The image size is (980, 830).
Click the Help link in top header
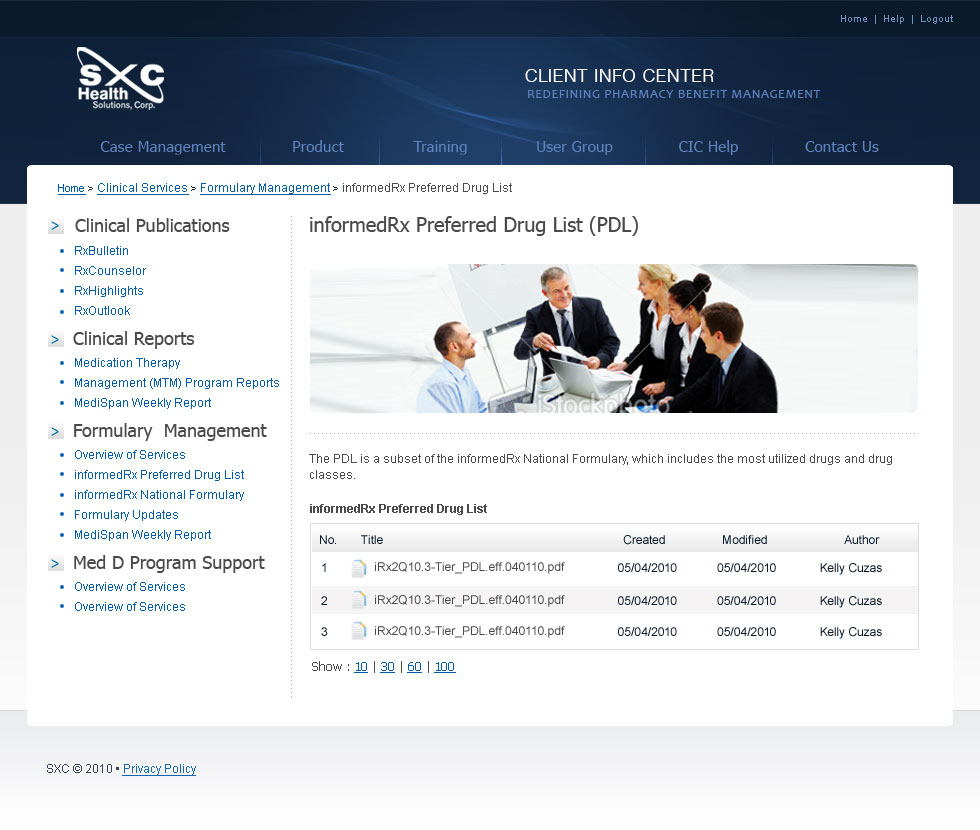coord(894,19)
